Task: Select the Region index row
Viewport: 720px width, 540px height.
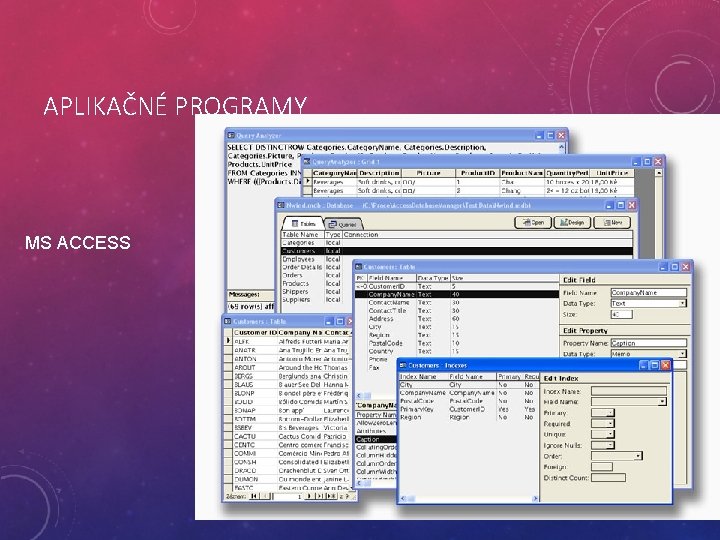Action: click(x=468, y=417)
